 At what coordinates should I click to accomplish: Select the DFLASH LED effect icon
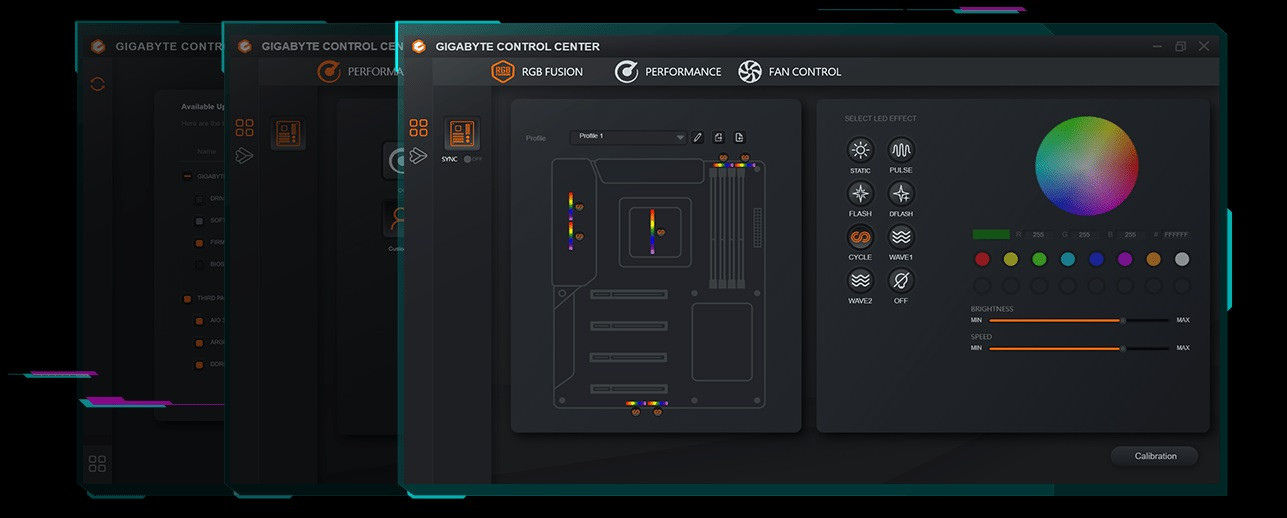pos(901,195)
